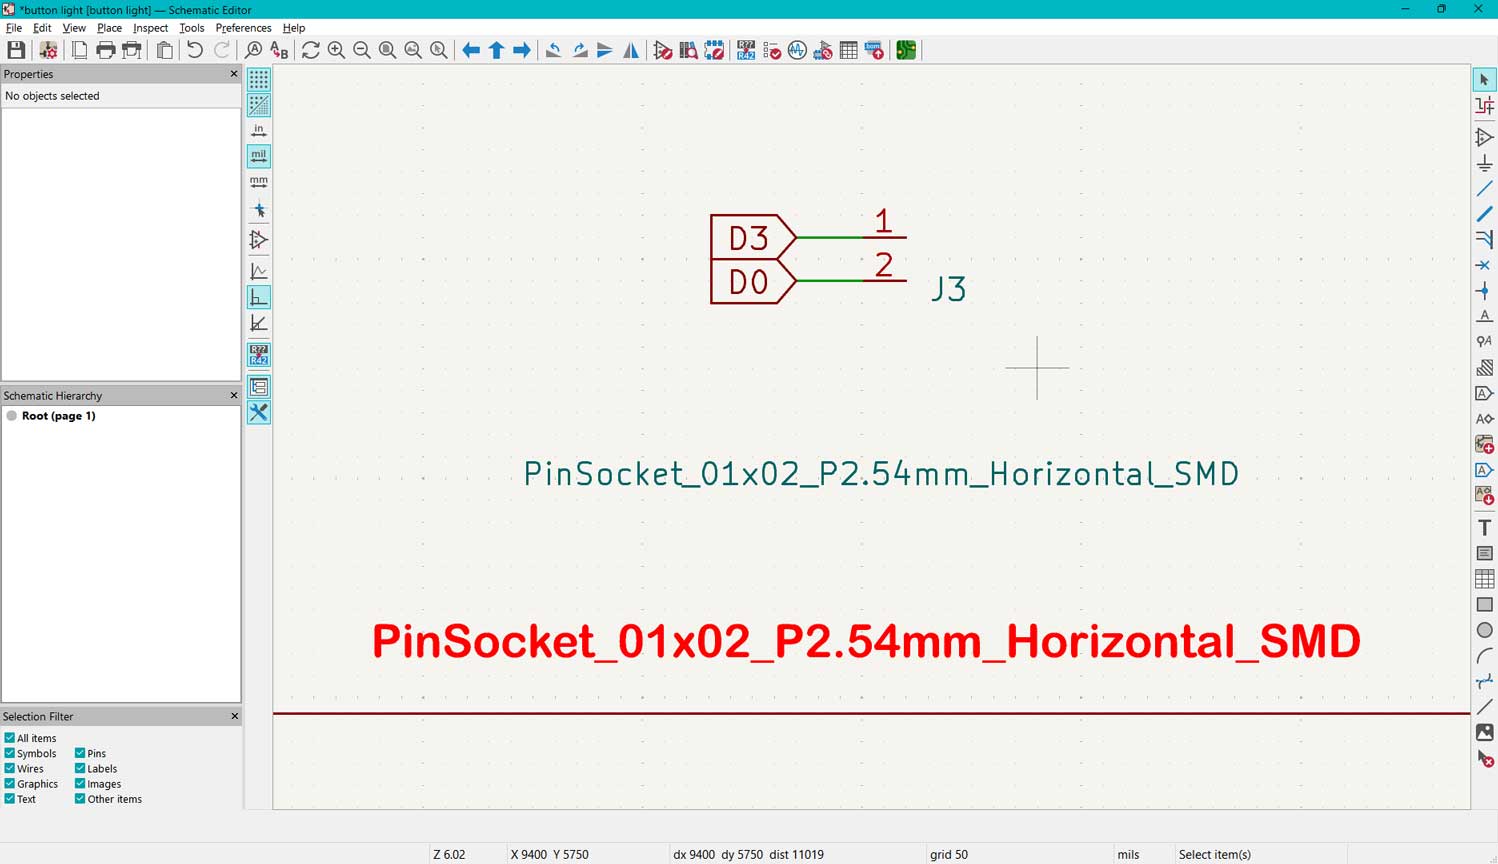Image resolution: width=1498 pixels, height=864 pixels.
Task: Click the Plot toolbar icon
Action: coord(131,50)
